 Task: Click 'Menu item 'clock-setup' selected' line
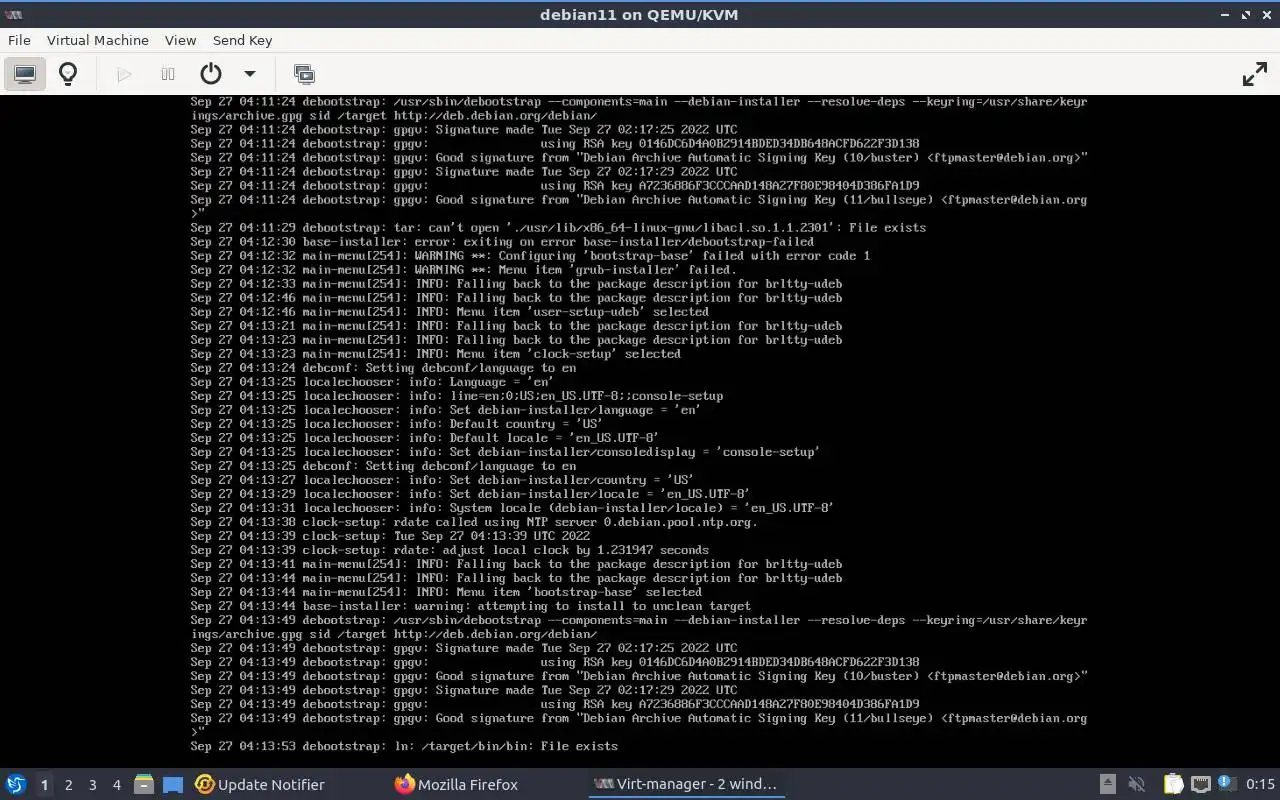click(435, 354)
